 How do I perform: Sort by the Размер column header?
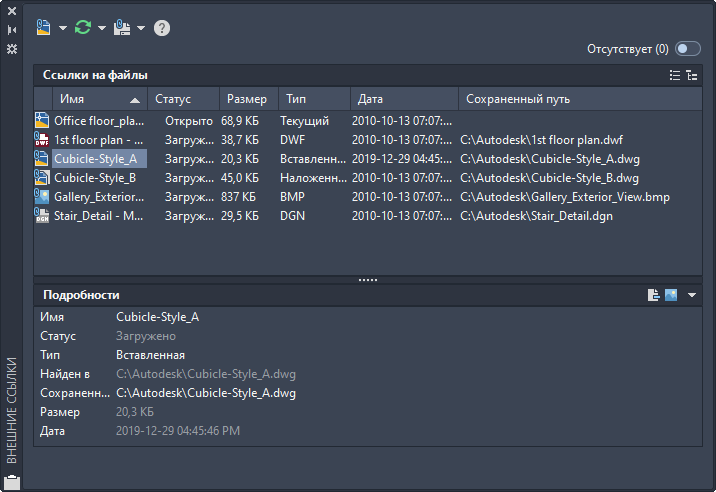(x=249, y=99)
